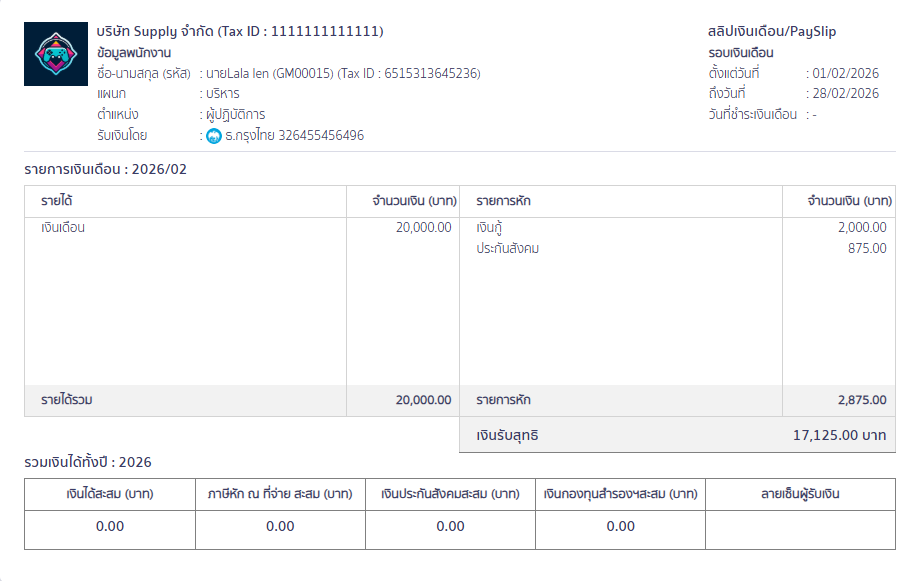Click the รายได้ column header

point(57,201)
